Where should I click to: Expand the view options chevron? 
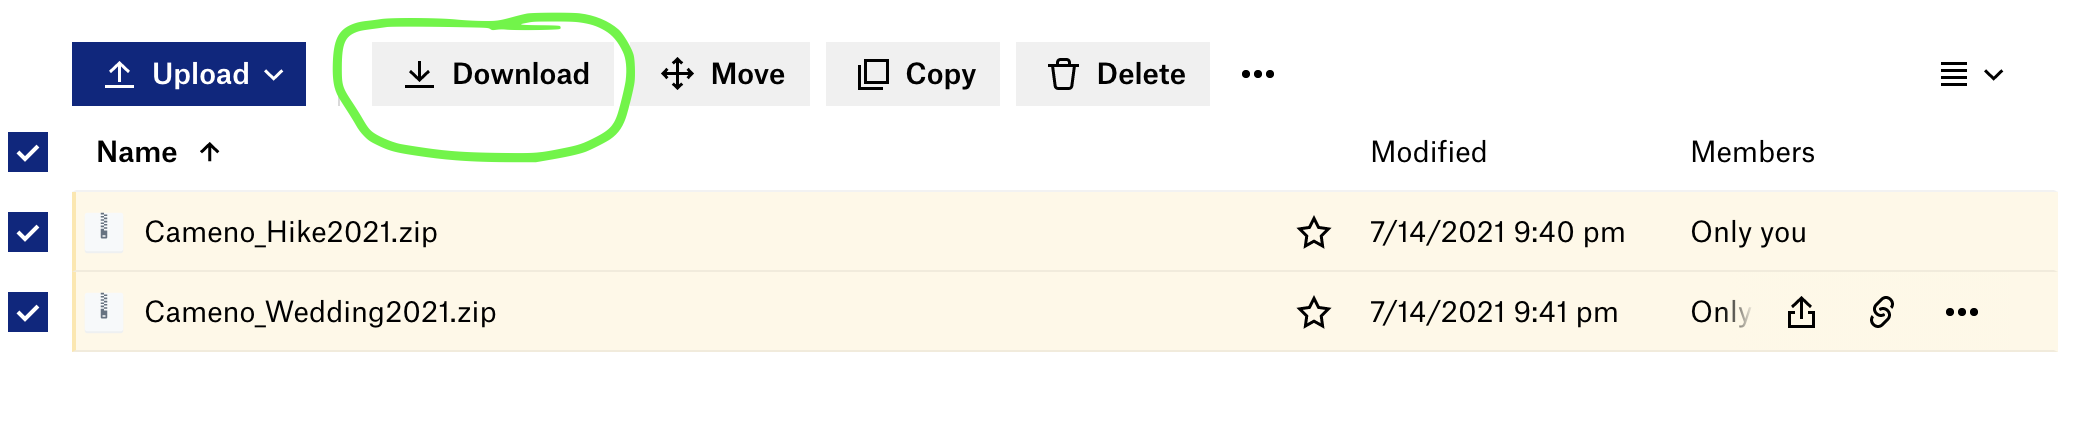[1994, 75]
